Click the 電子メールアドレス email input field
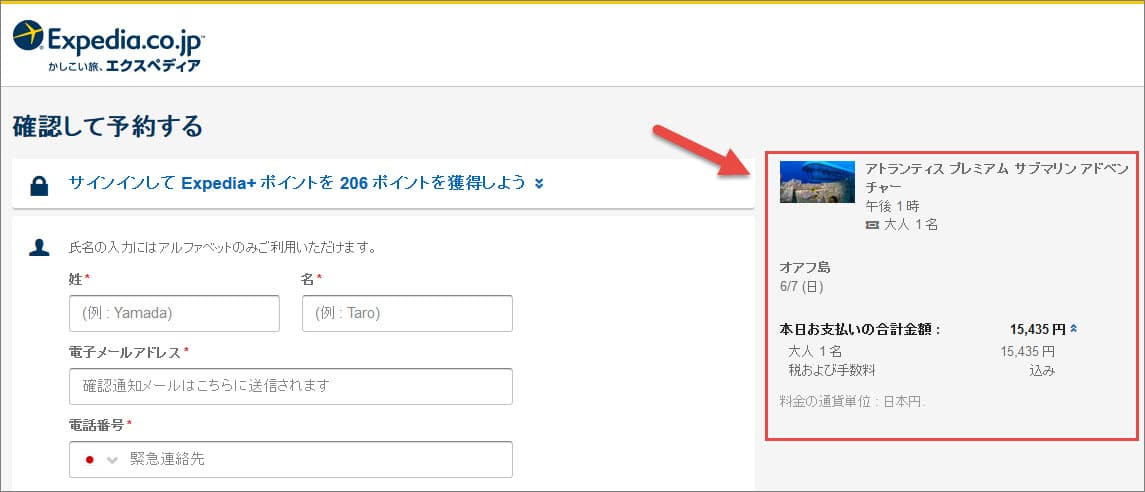This screenshot has height=492, width=1145. (x=291, y=386)
